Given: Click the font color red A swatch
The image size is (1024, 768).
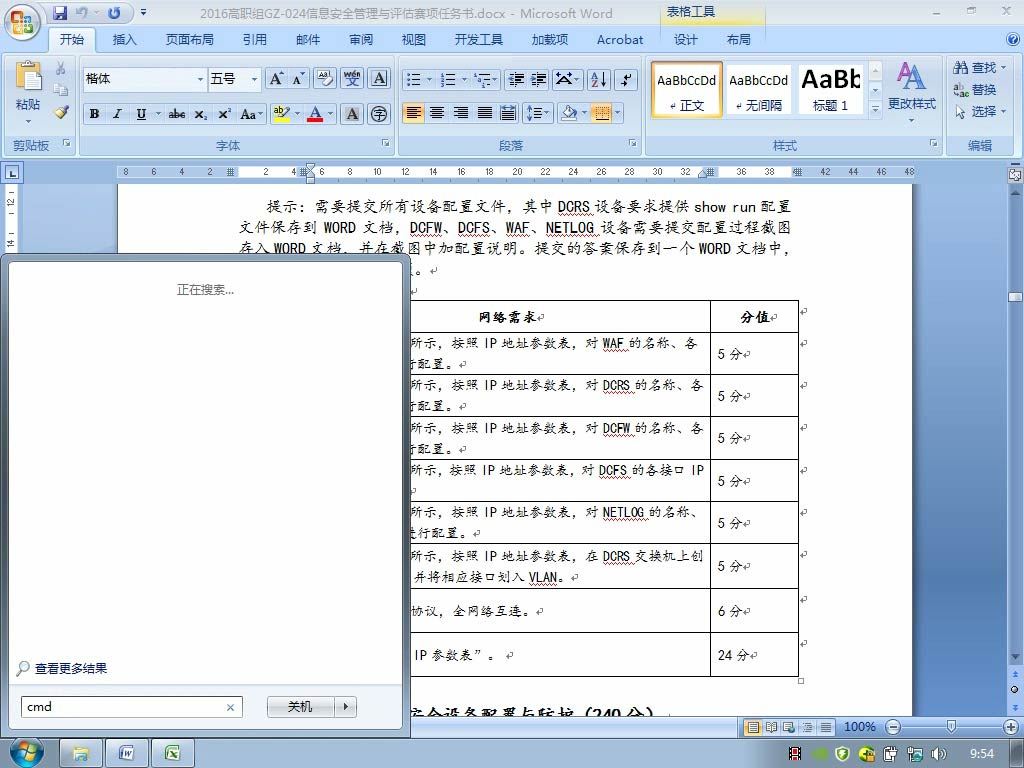Looking at the screenshot, I should point(315,114).
